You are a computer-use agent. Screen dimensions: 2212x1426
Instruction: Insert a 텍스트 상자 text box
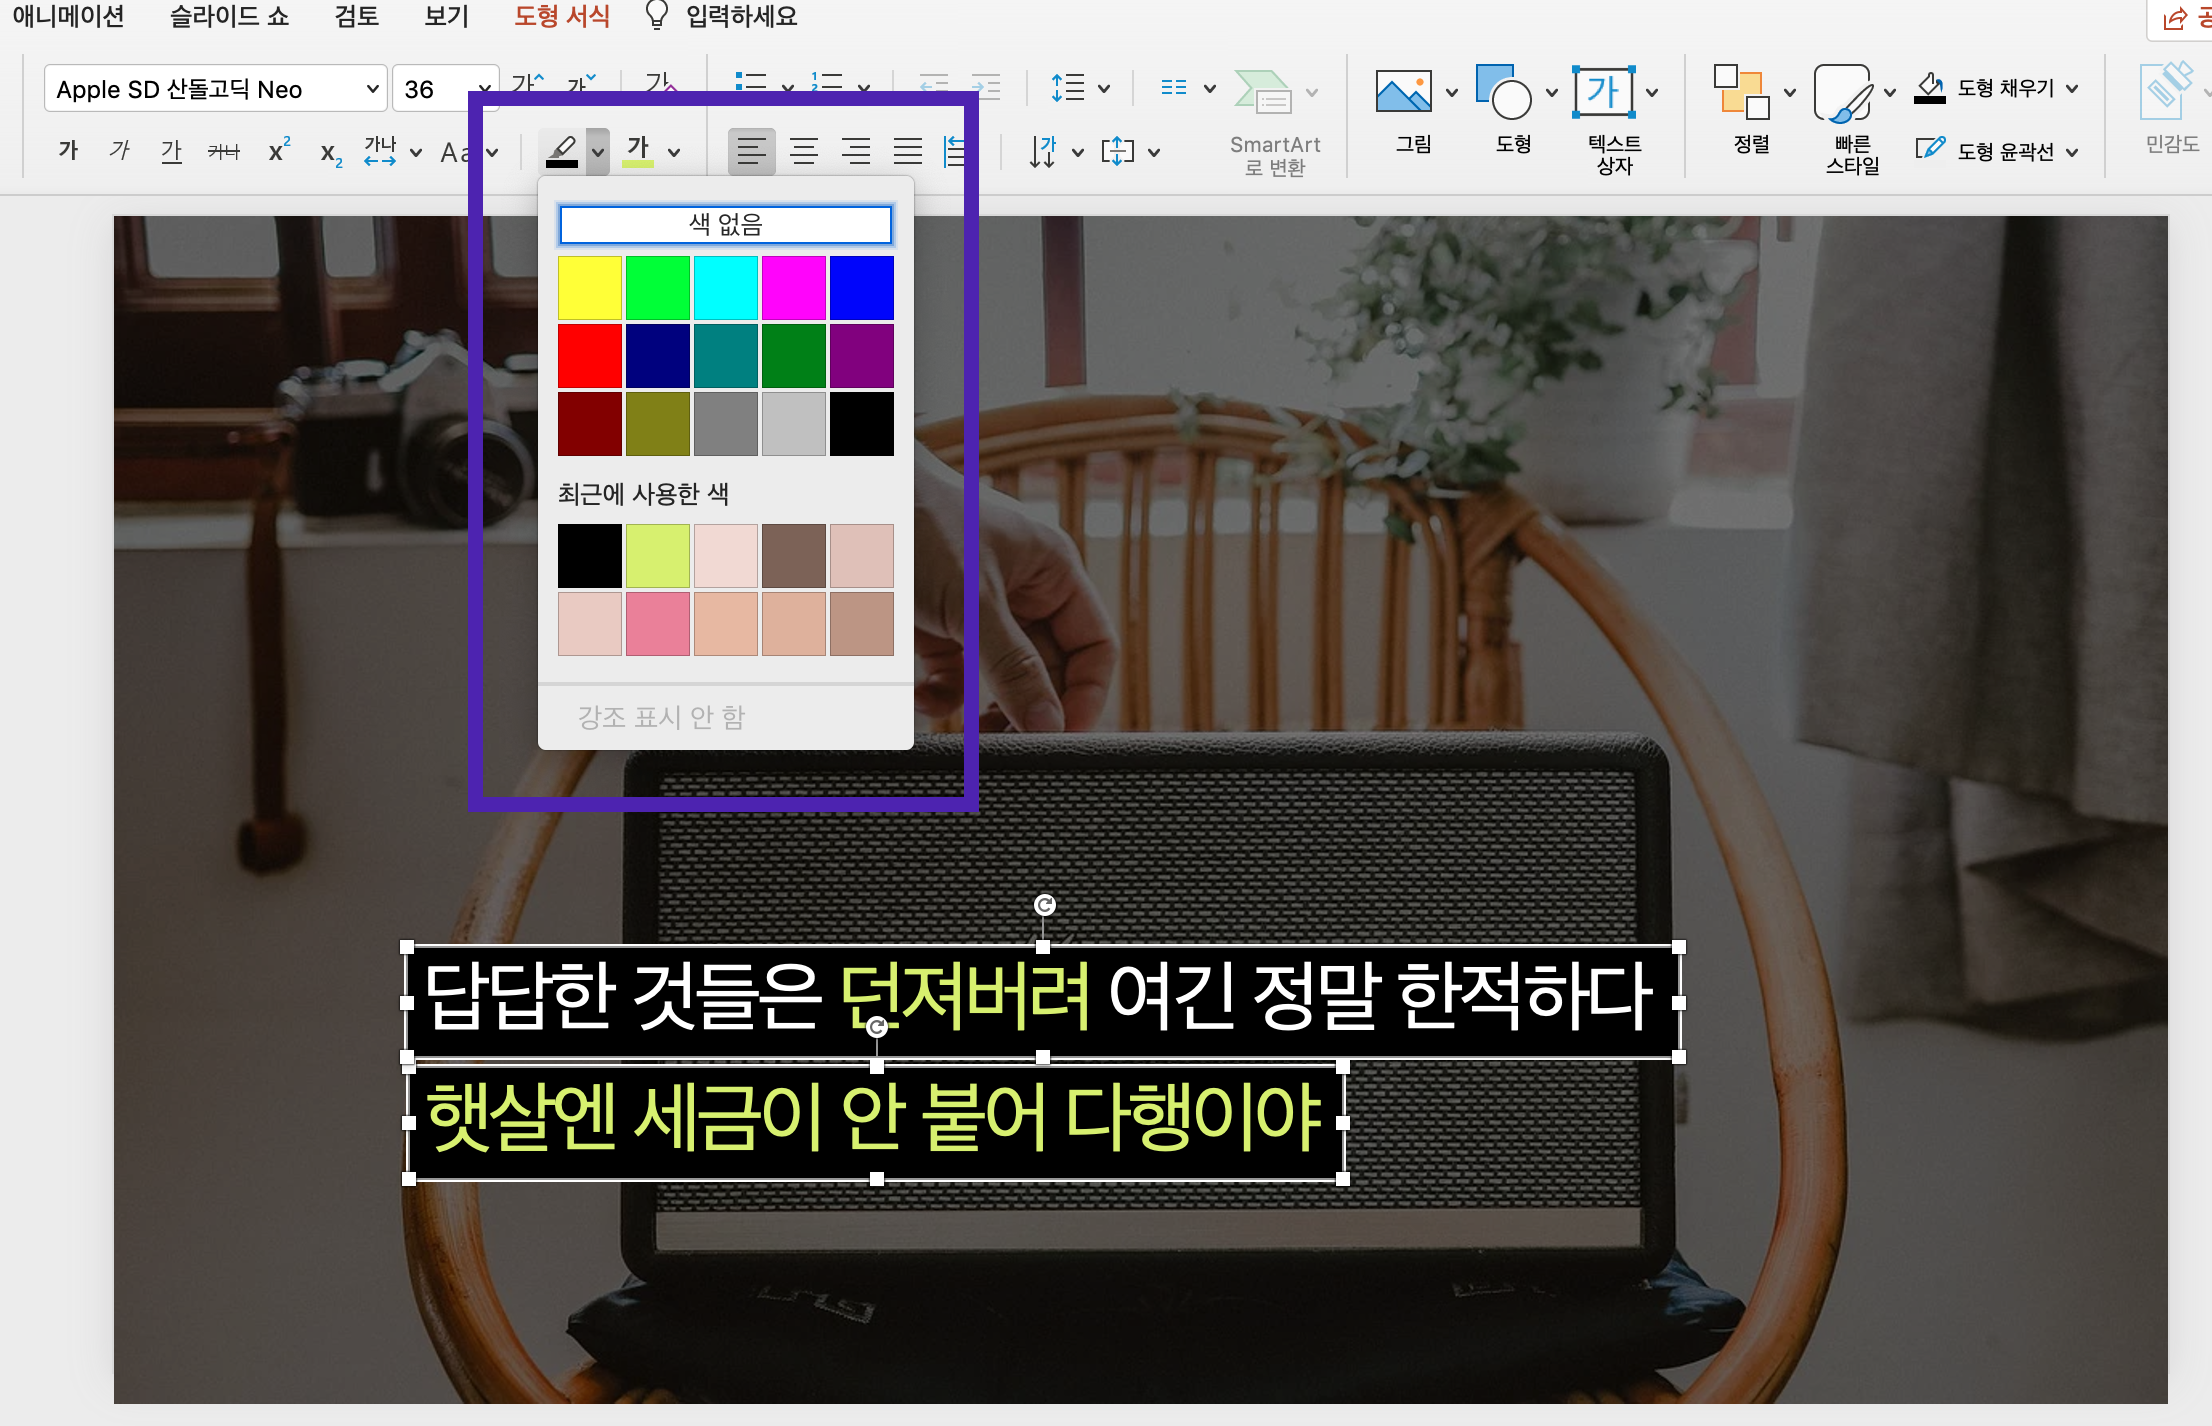[1603, 93]
